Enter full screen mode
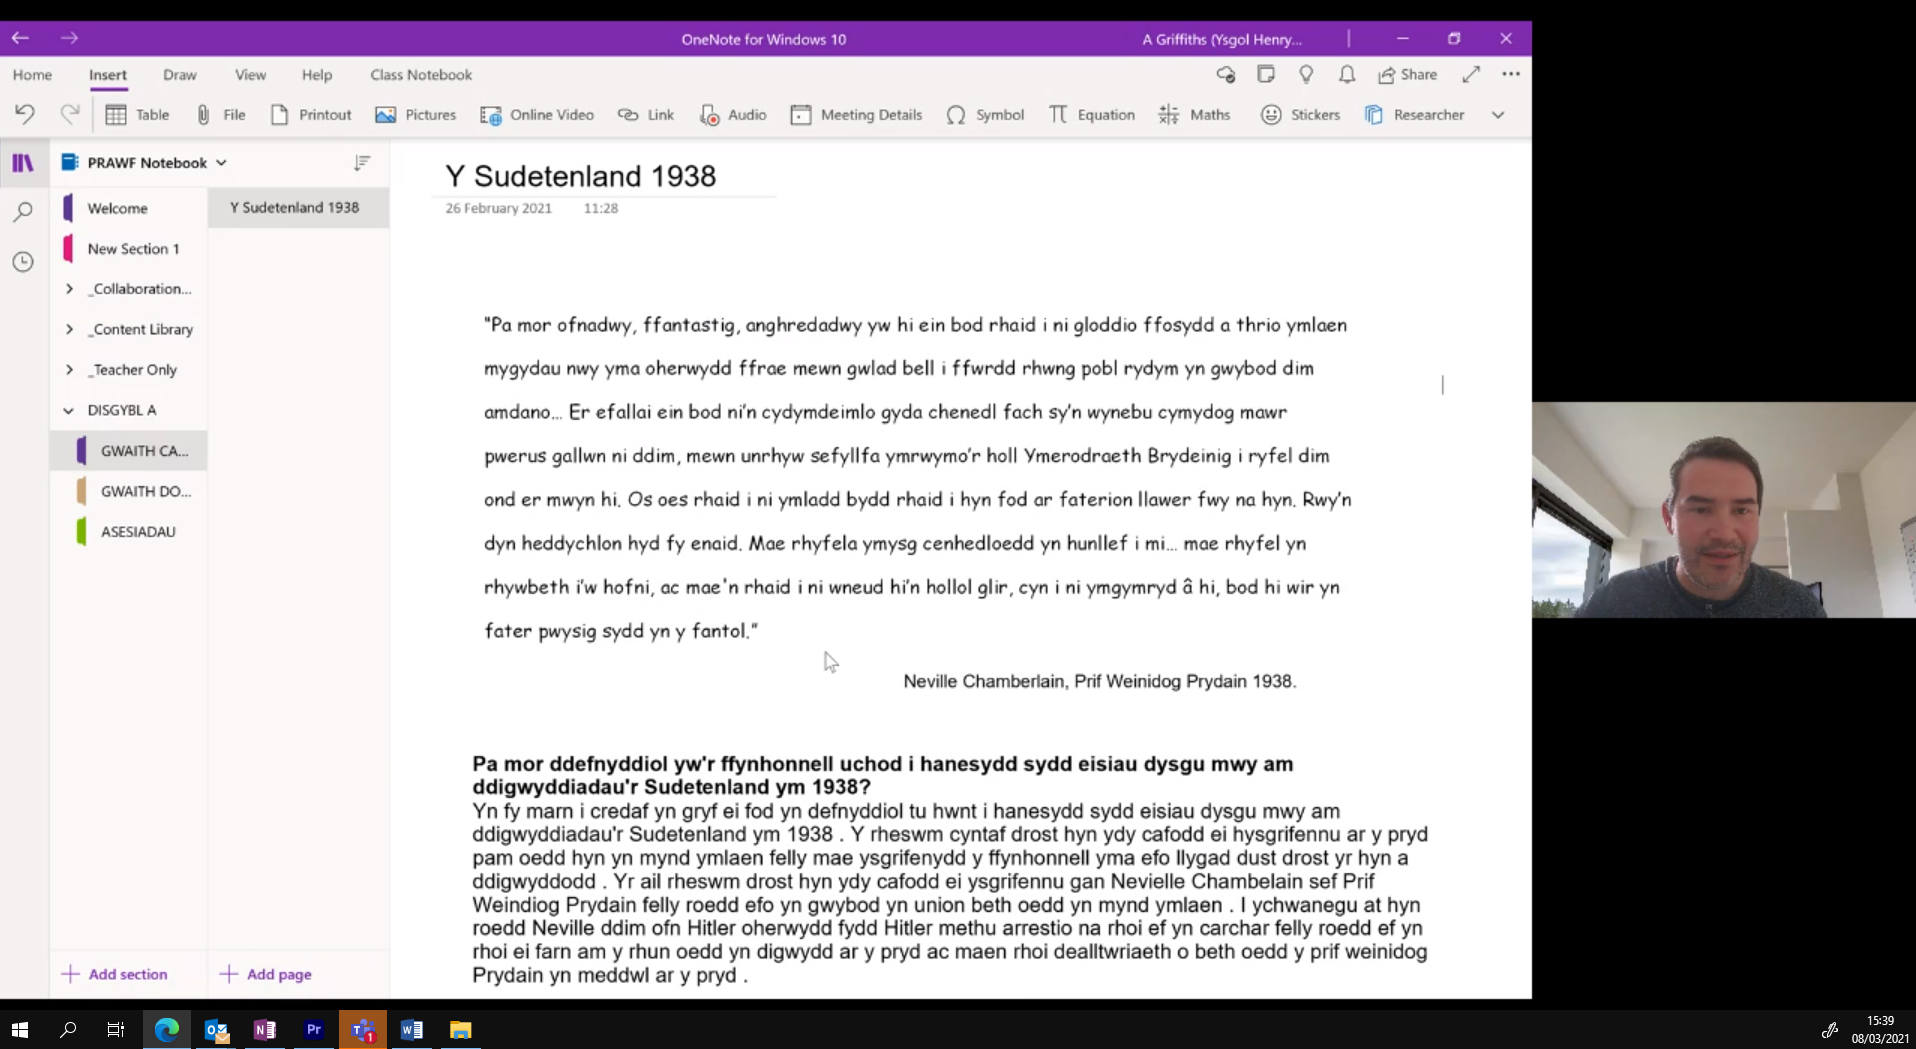Image resolution: width=1916 pixels, height=1049 pixels. [x=1471, y=74]
